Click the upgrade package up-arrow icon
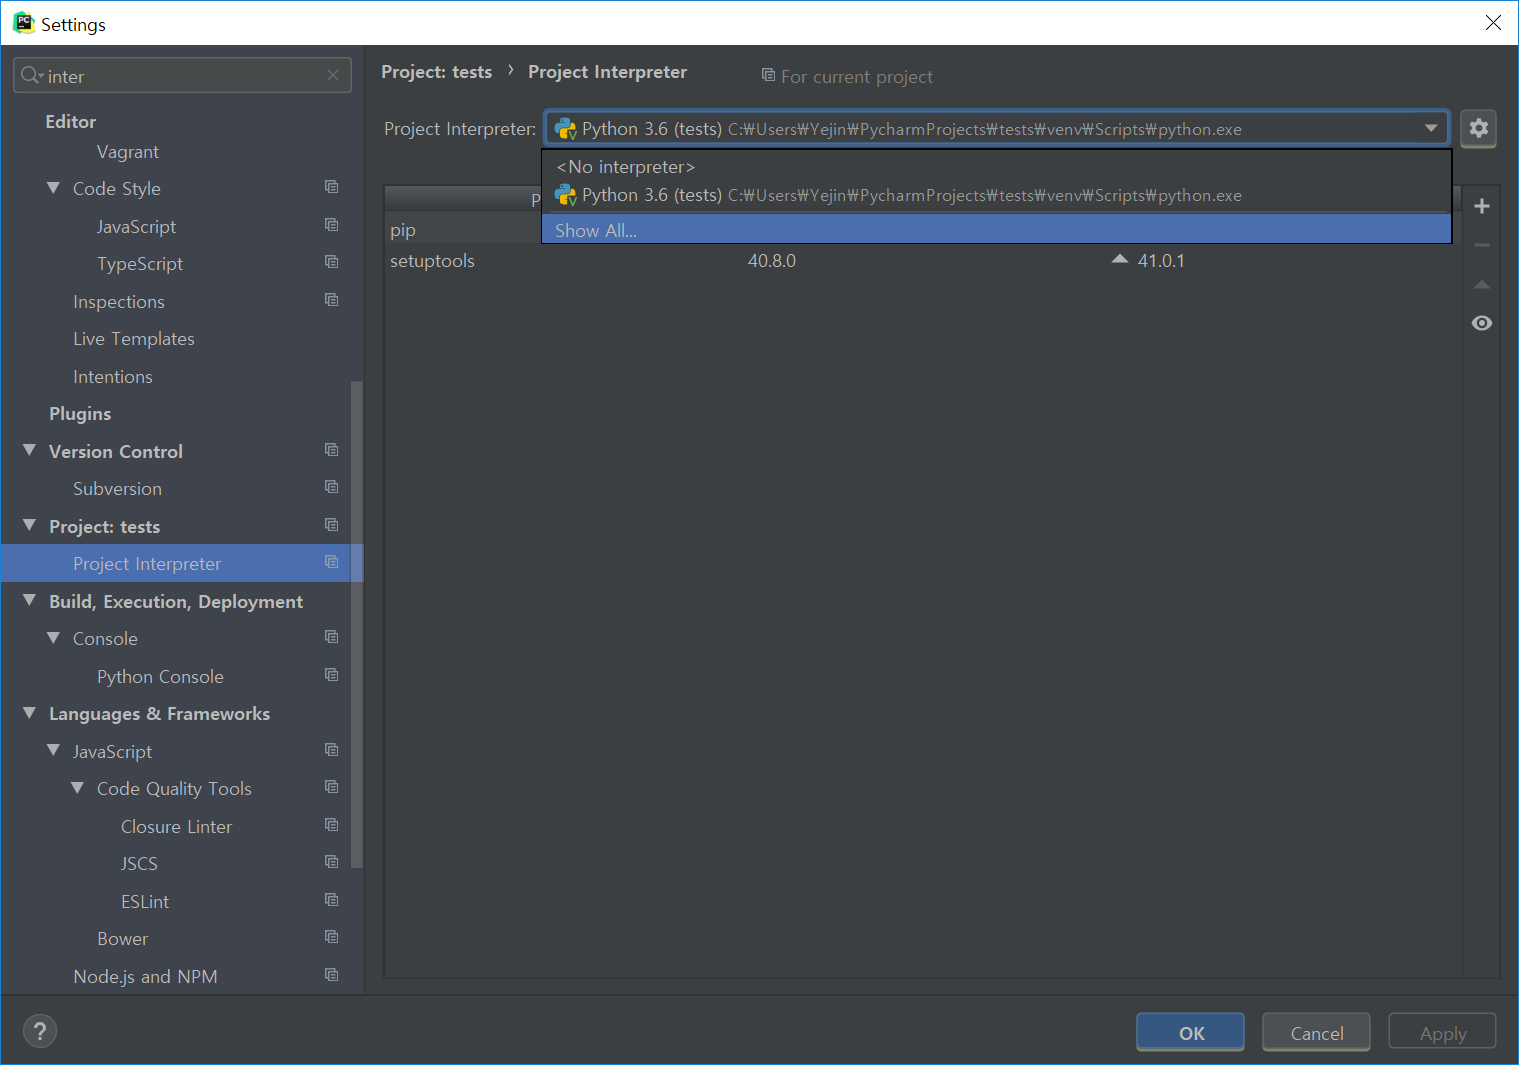Viewport: 1519px width, 1065px height. pyautogui.click(x=1482, y=285)
